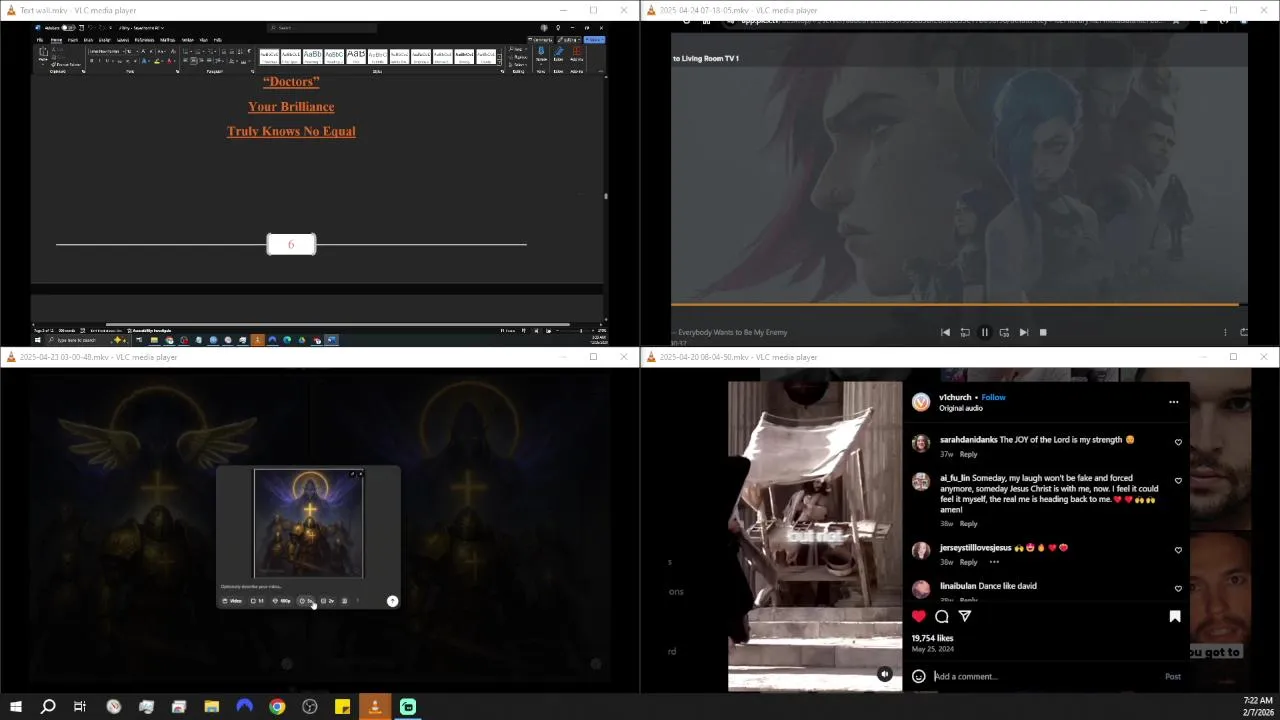The width and height of the screenshot is (1280, 720).
Task: Skip to next track in Plex player
Action: [1023, 332]
